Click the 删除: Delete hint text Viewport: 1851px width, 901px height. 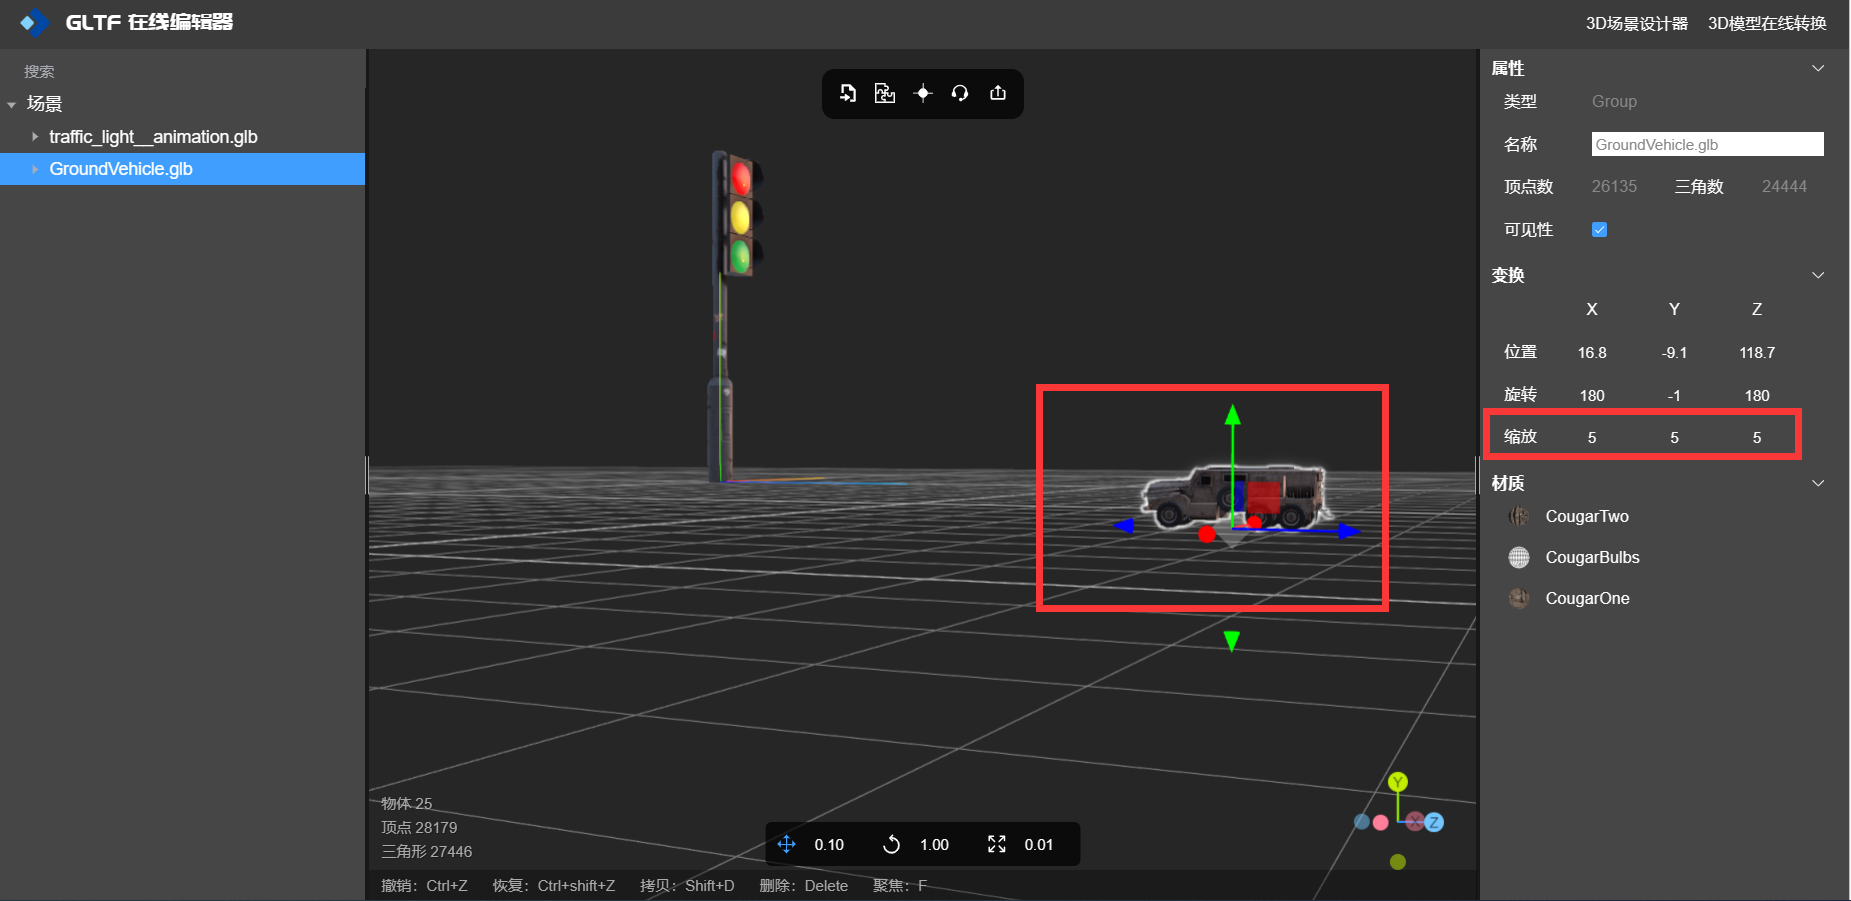[x=803, y=886]
